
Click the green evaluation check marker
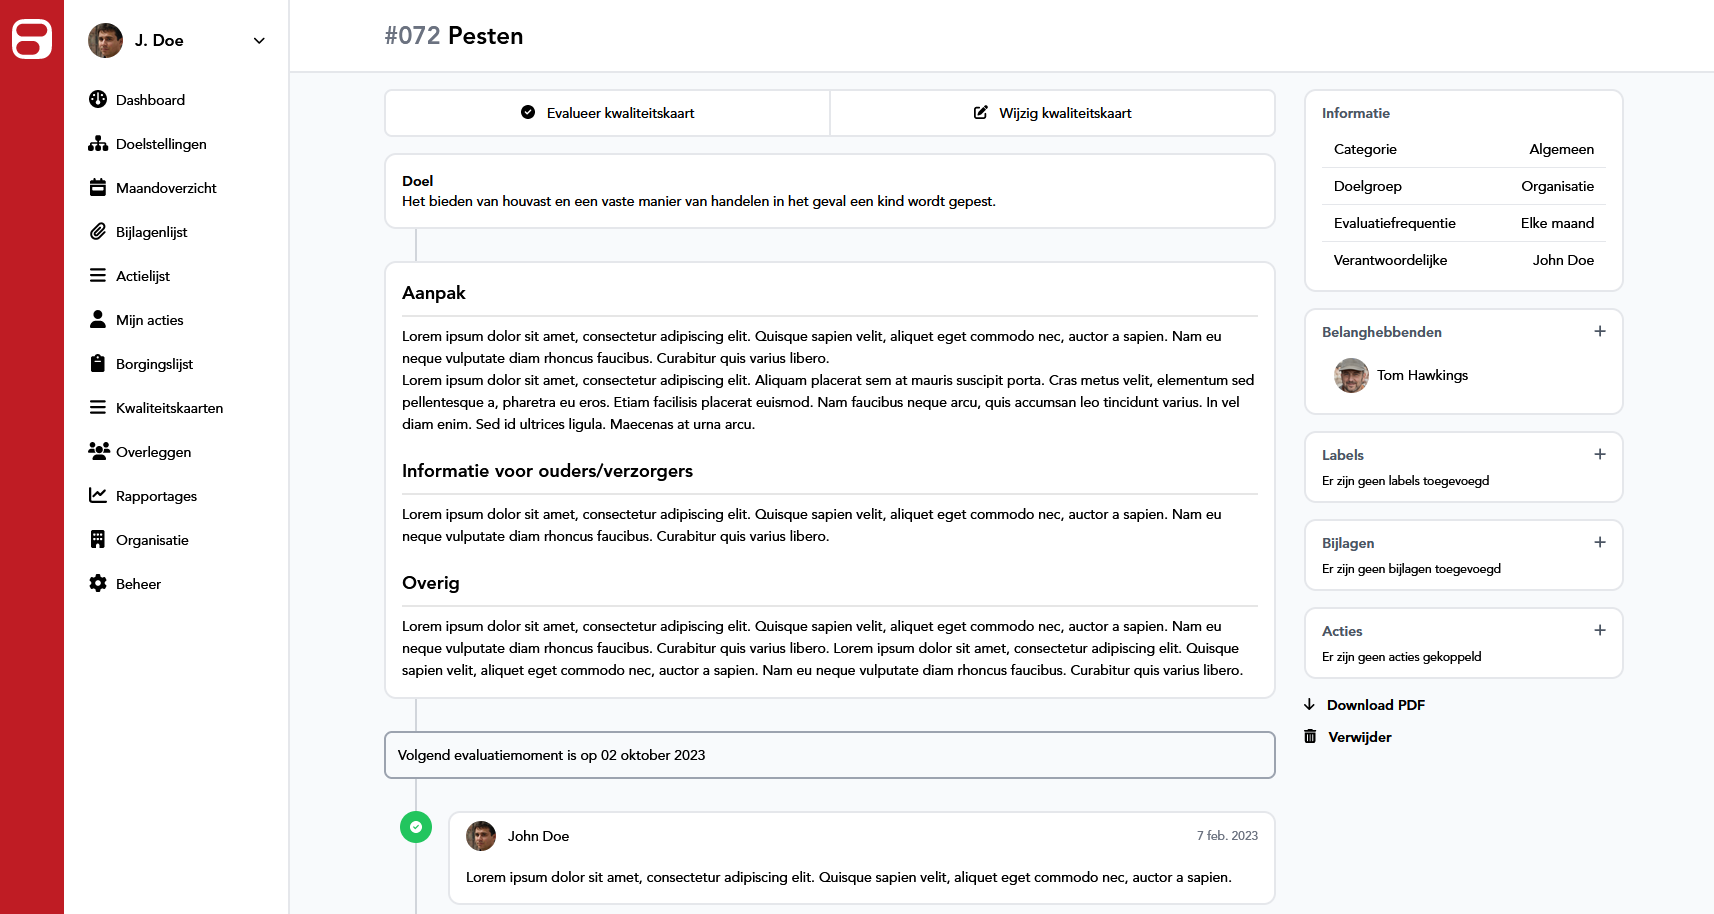(x=416, y=827)
